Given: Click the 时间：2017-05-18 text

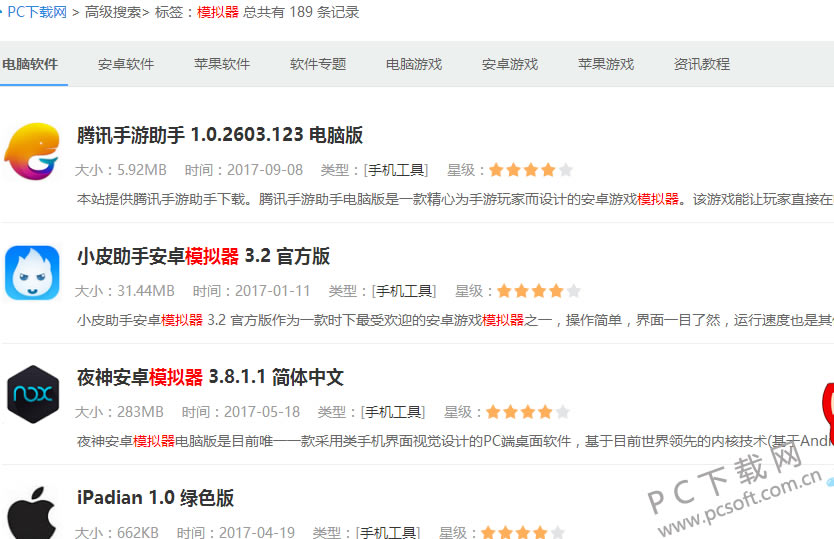Looking at the screenshot, I should 241,412.
